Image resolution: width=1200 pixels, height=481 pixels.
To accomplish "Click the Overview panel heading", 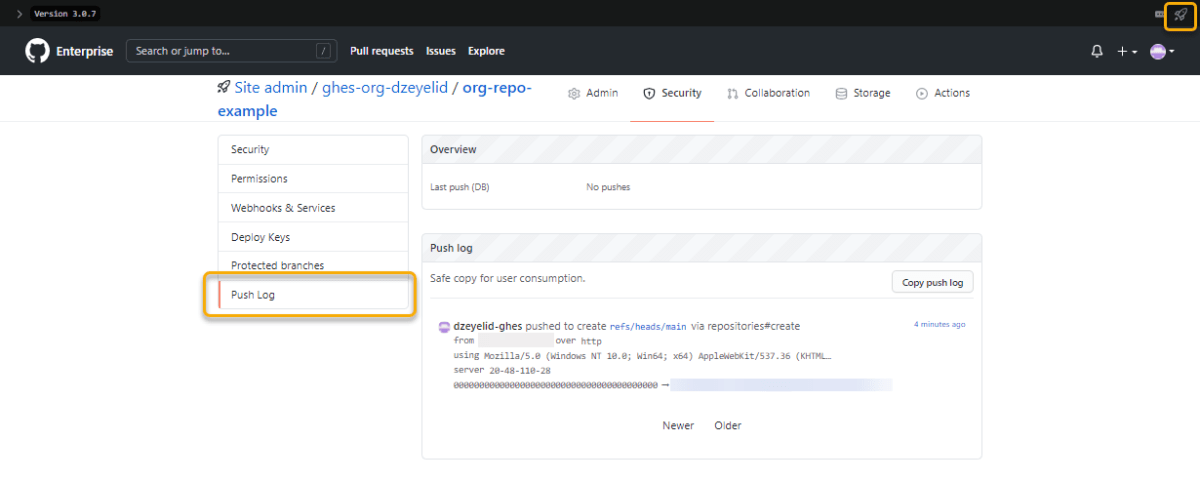I will (x=453, y=149).
